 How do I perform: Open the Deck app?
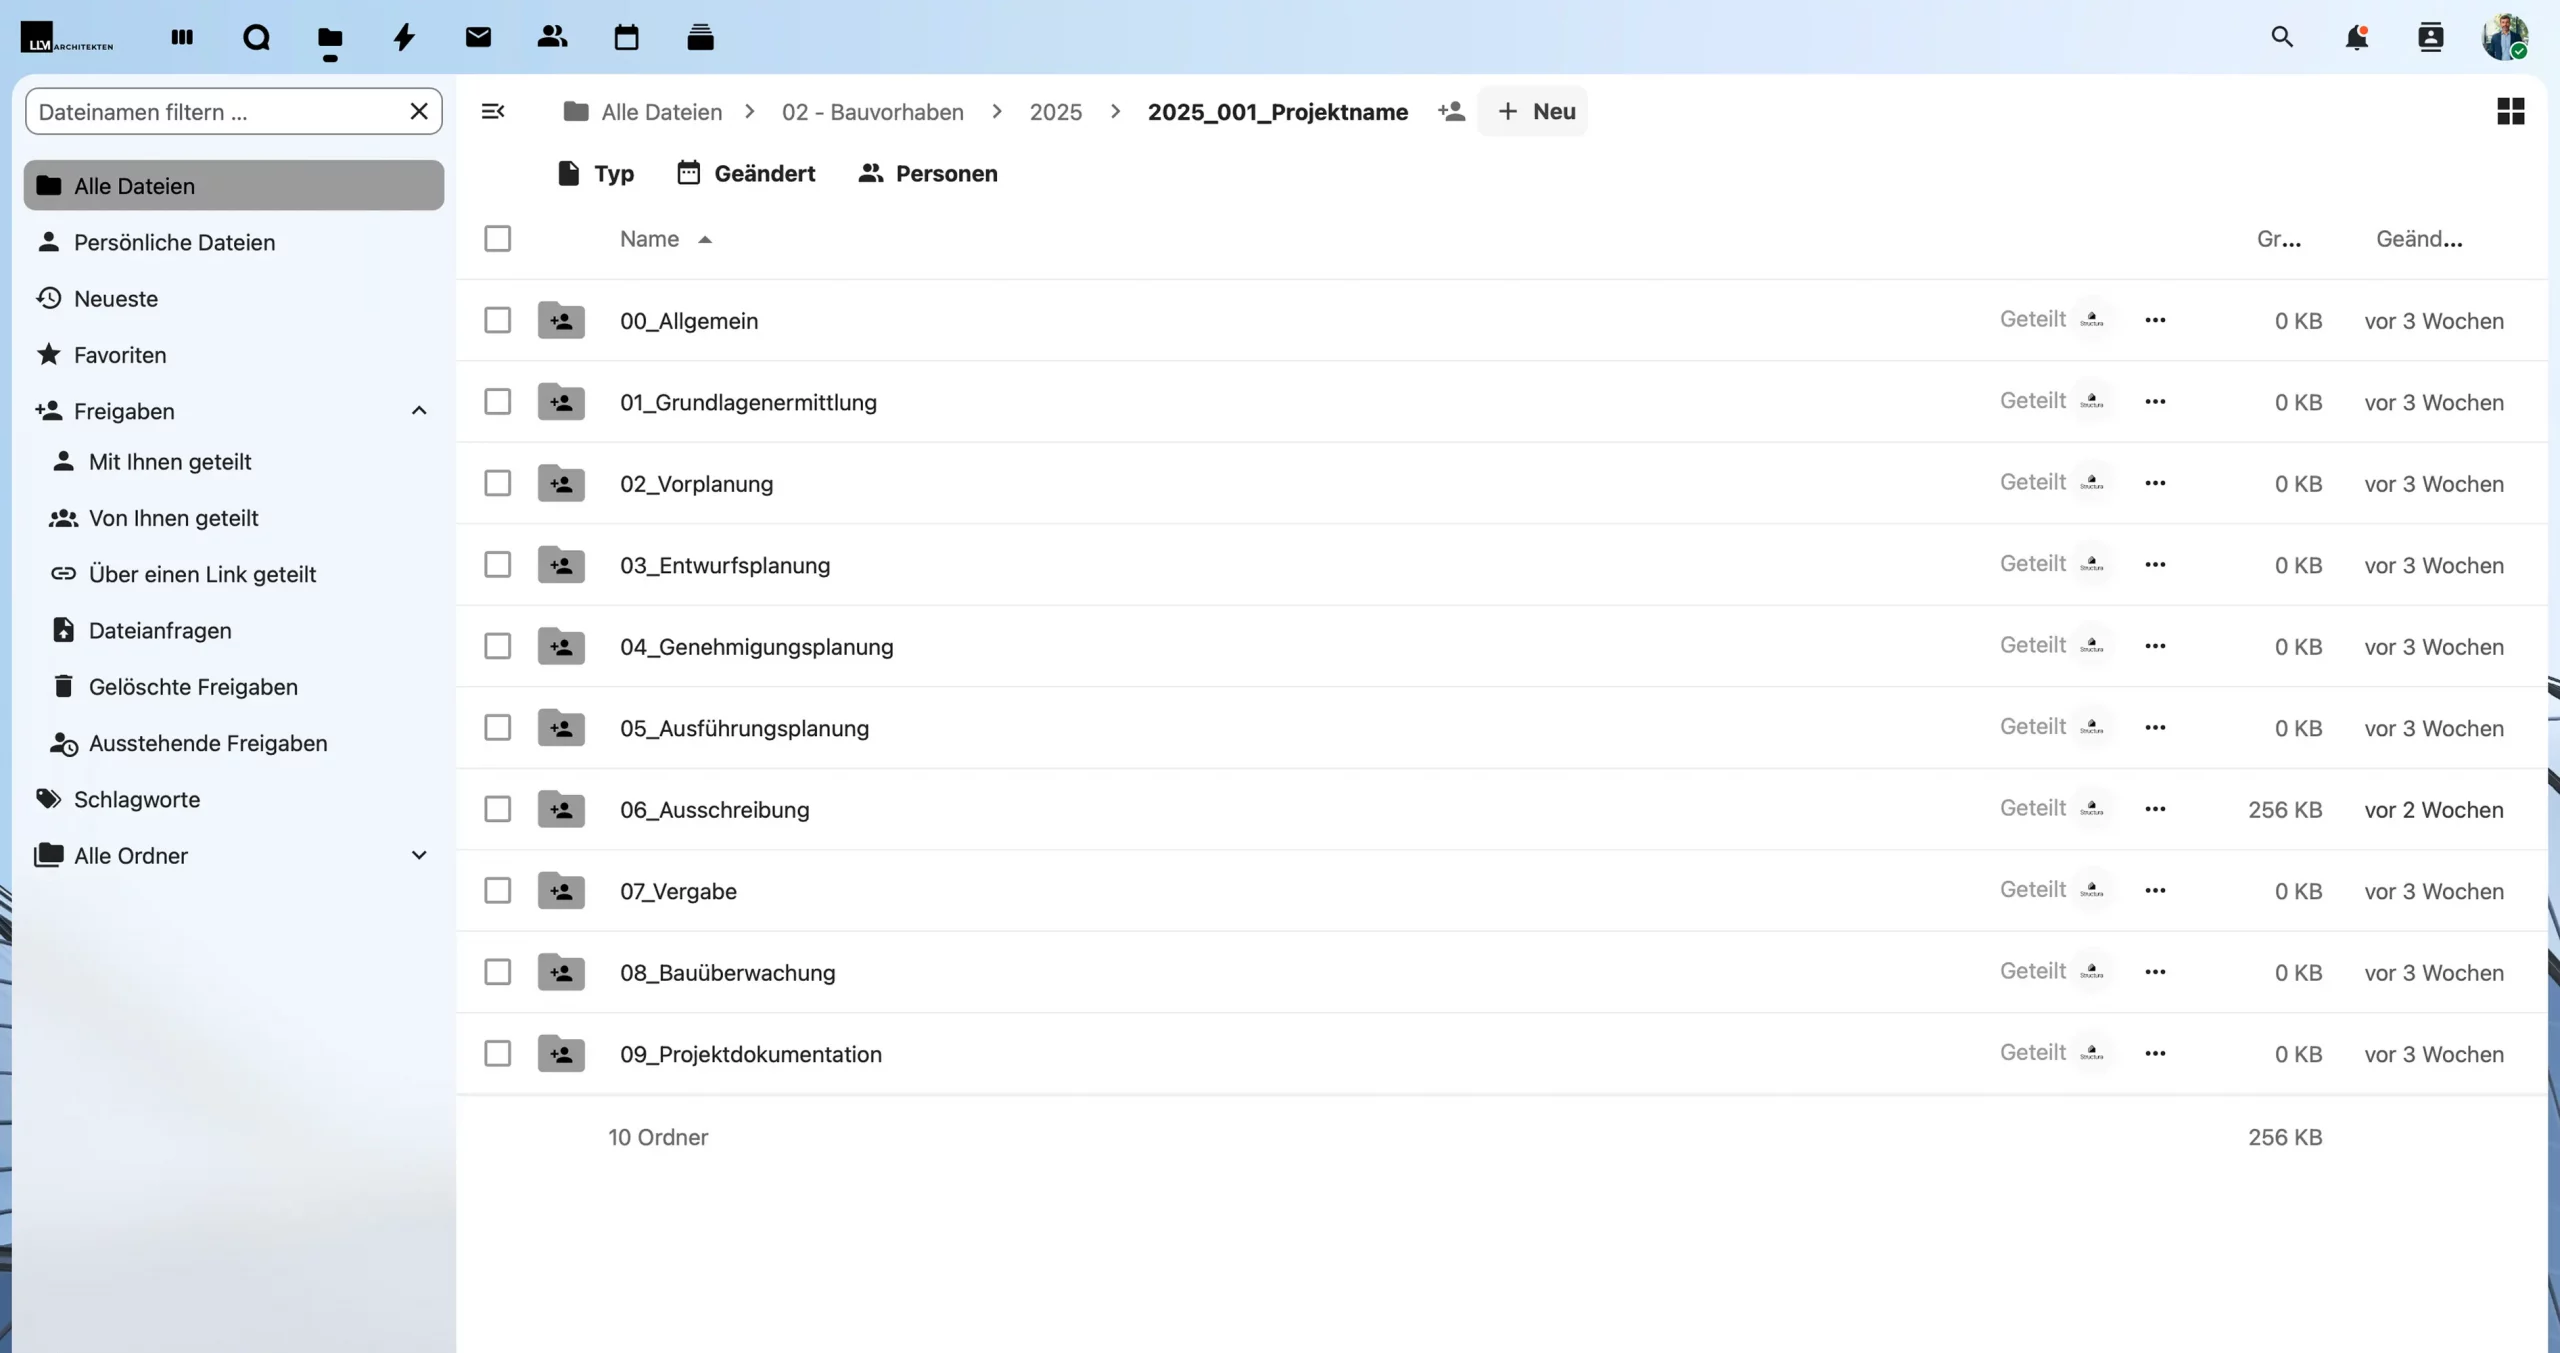point(701,37)
